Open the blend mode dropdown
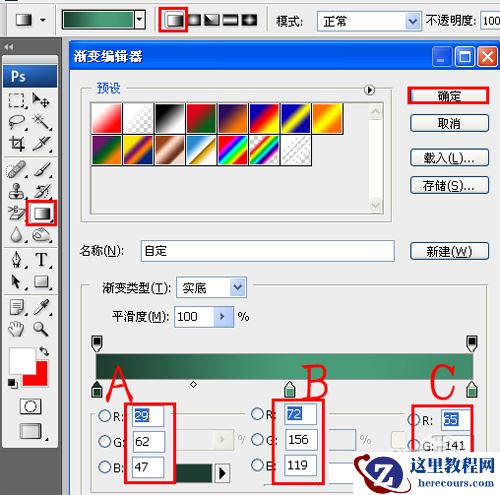This screenshot has width=500, height=495. coord(412,21)
